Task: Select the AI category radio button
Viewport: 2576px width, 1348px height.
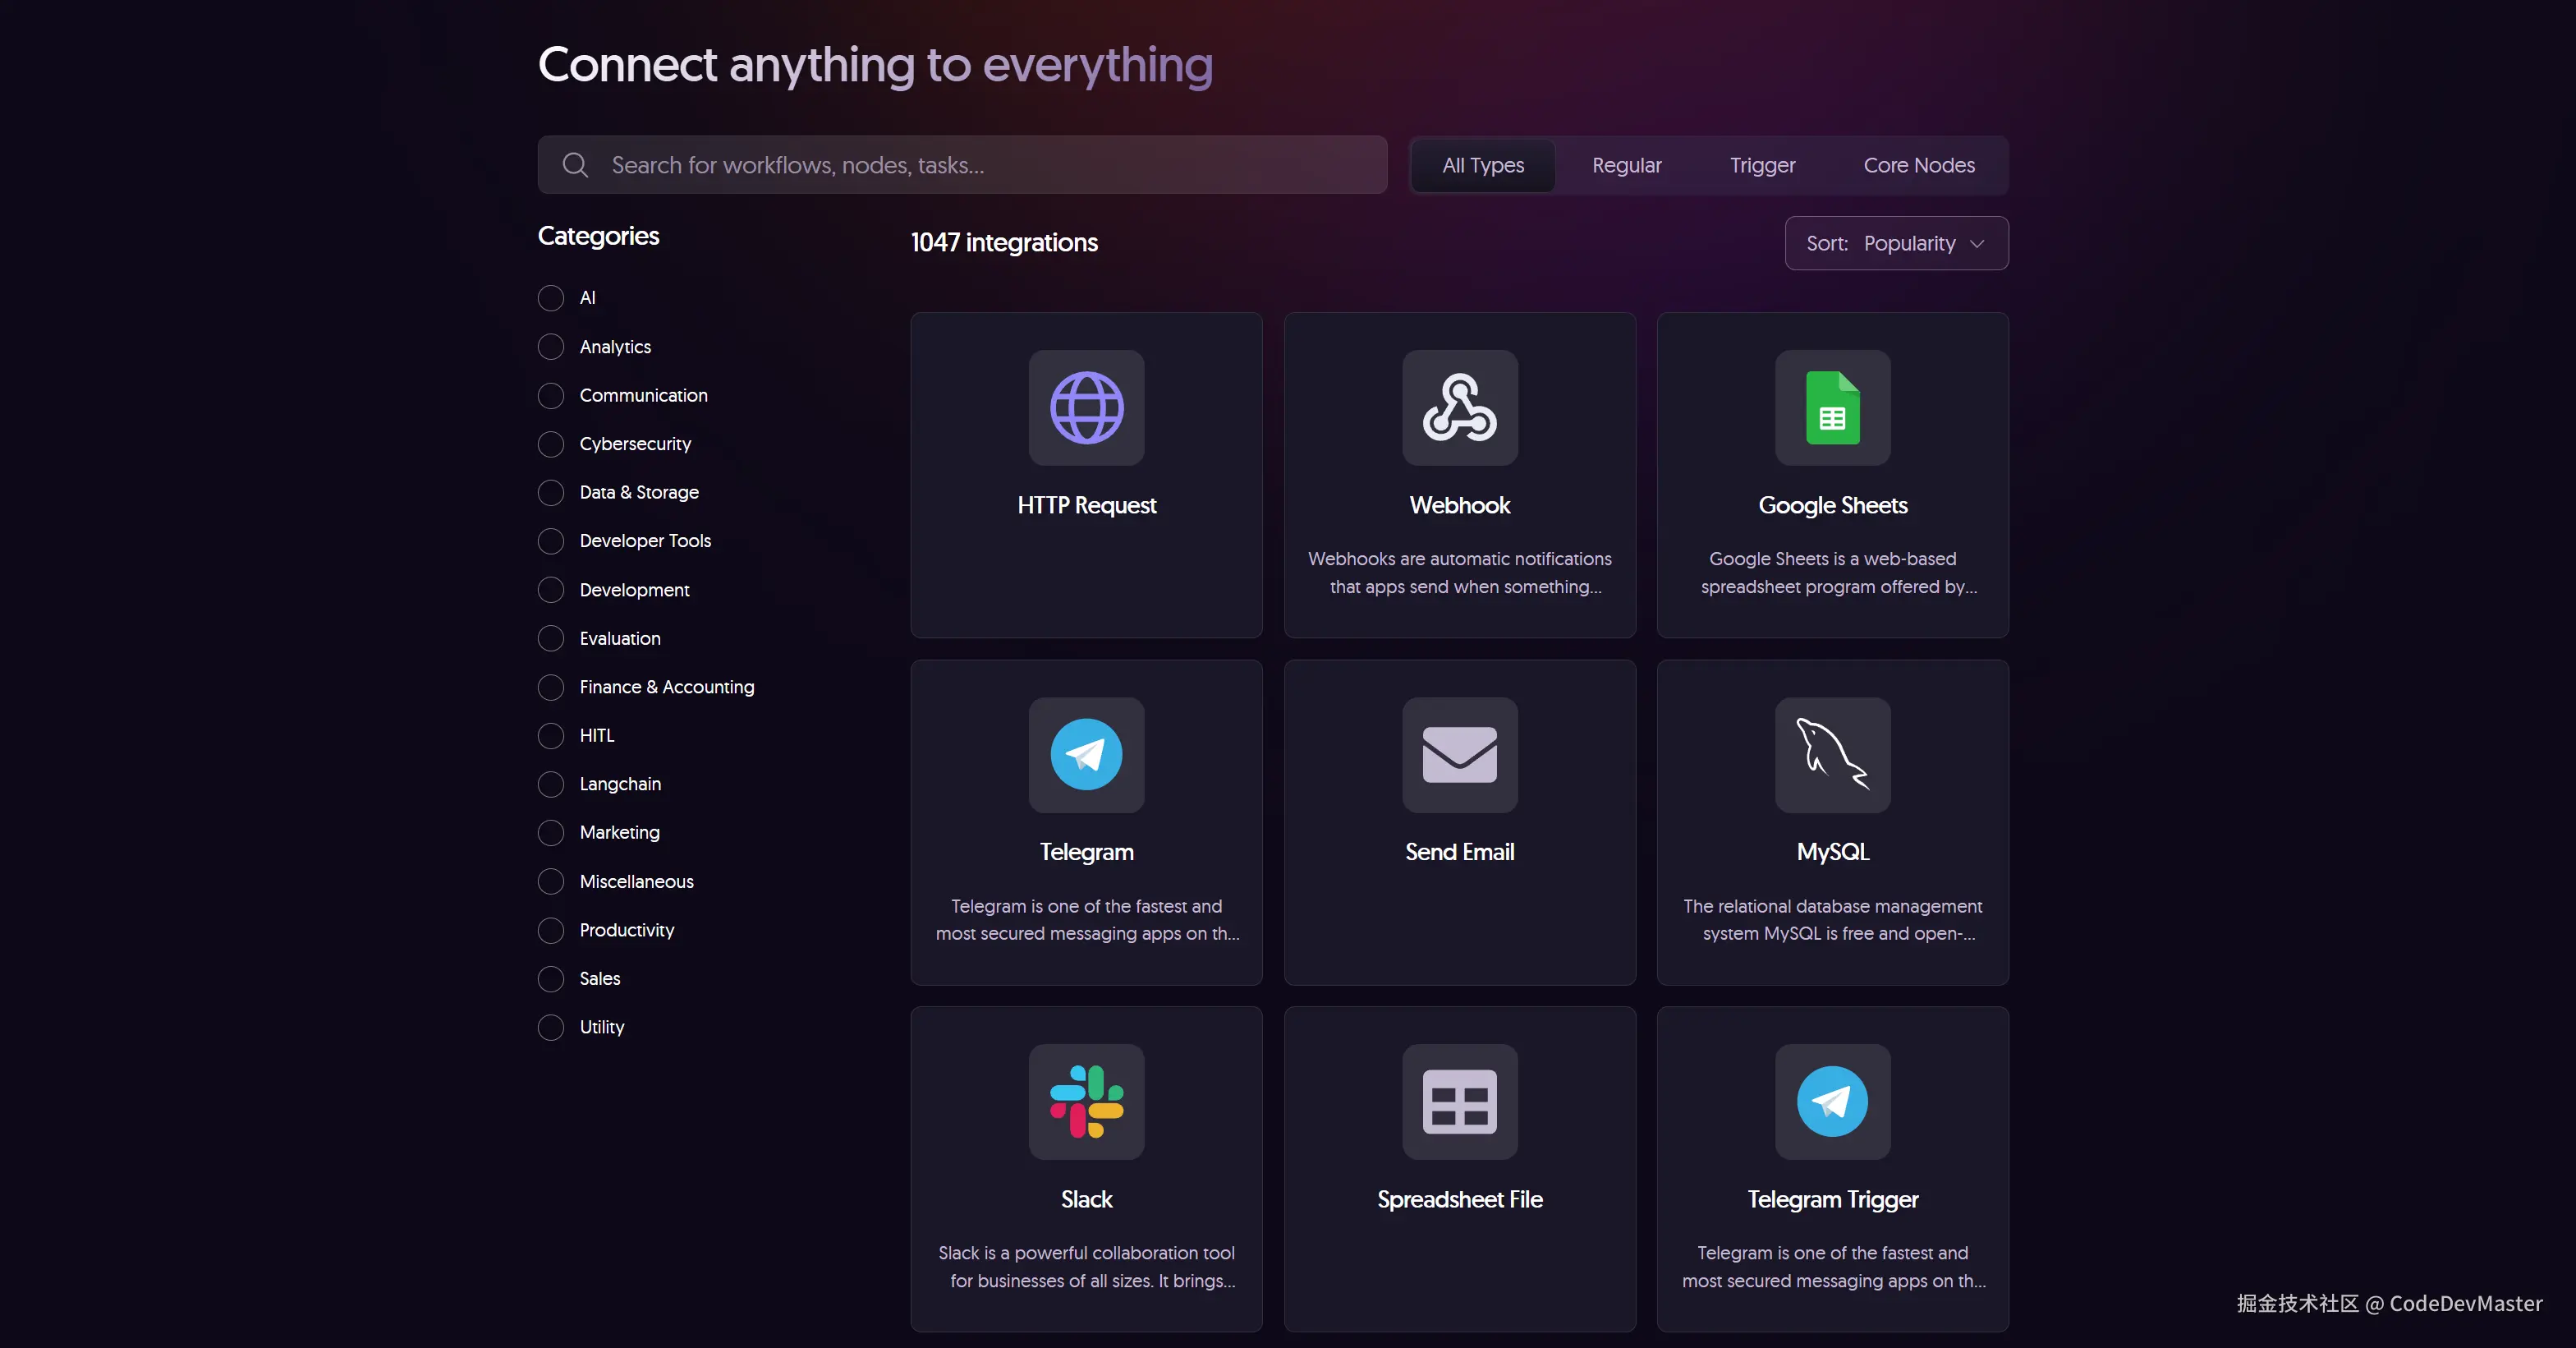Action: 551,298
